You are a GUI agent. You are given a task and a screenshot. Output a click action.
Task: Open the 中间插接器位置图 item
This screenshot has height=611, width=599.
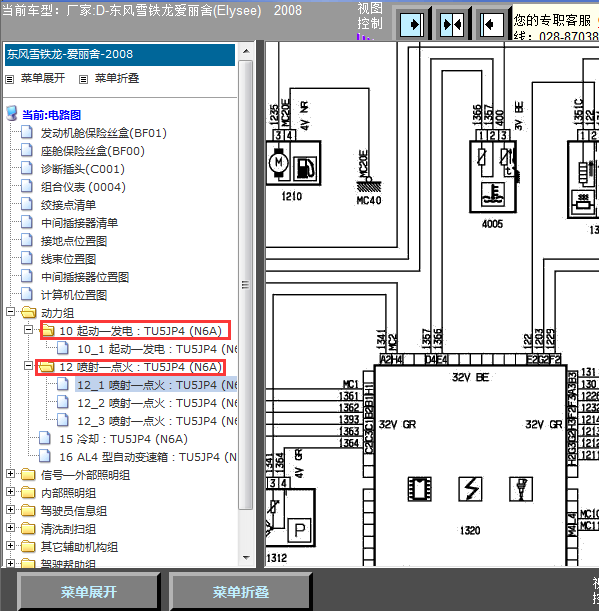coord(85,277)
